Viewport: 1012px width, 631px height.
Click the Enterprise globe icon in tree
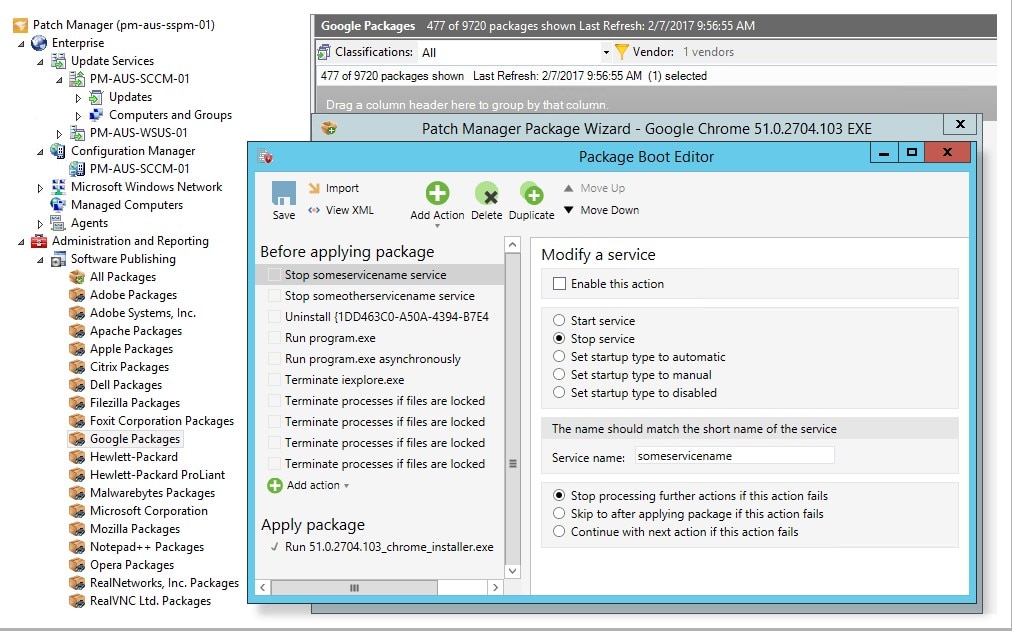point(39,43)
